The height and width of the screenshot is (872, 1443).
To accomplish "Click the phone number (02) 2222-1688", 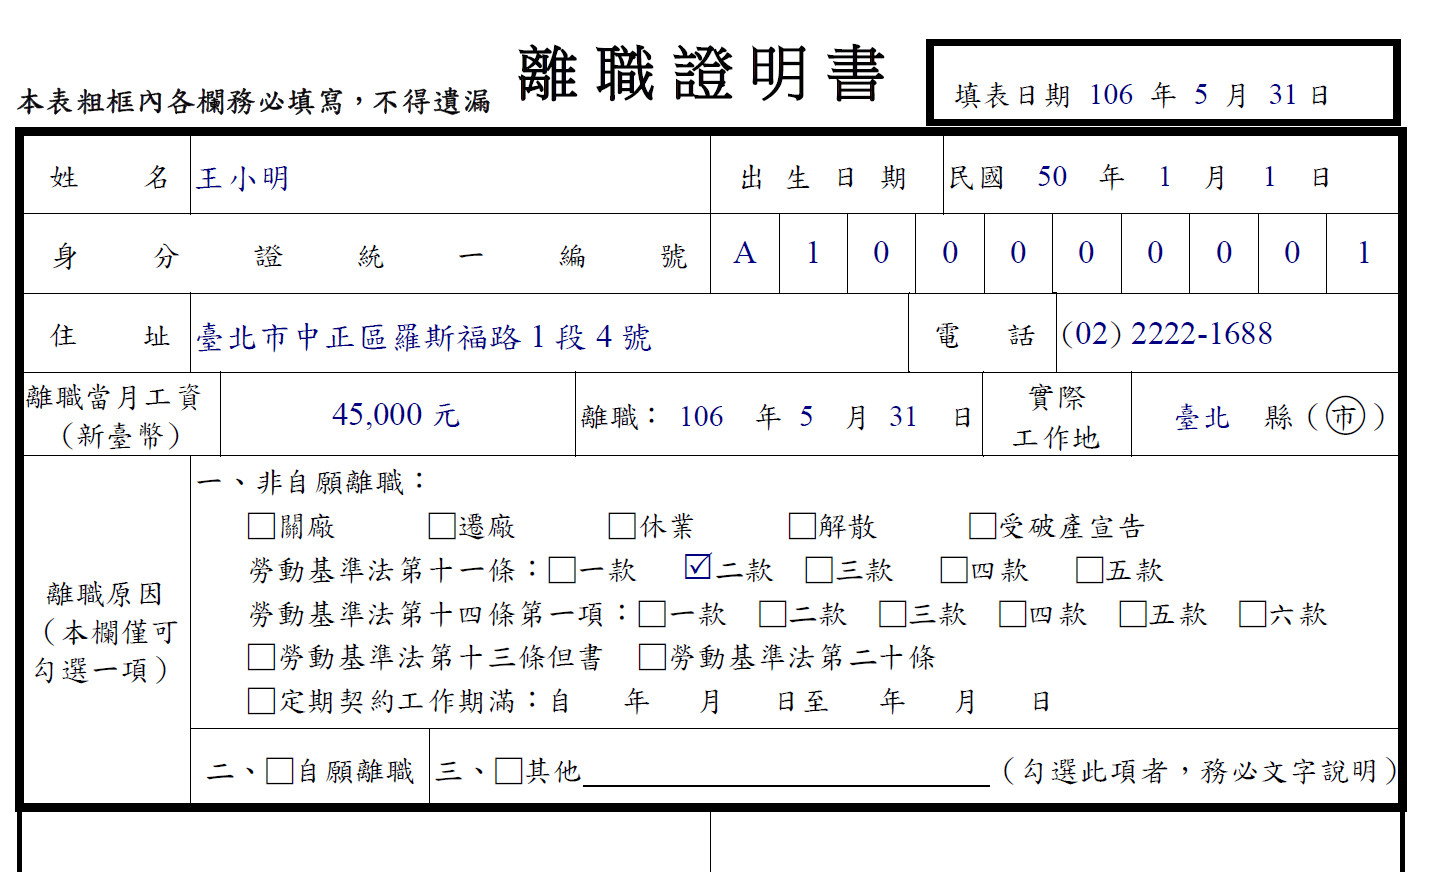I will click(1167, 333).
